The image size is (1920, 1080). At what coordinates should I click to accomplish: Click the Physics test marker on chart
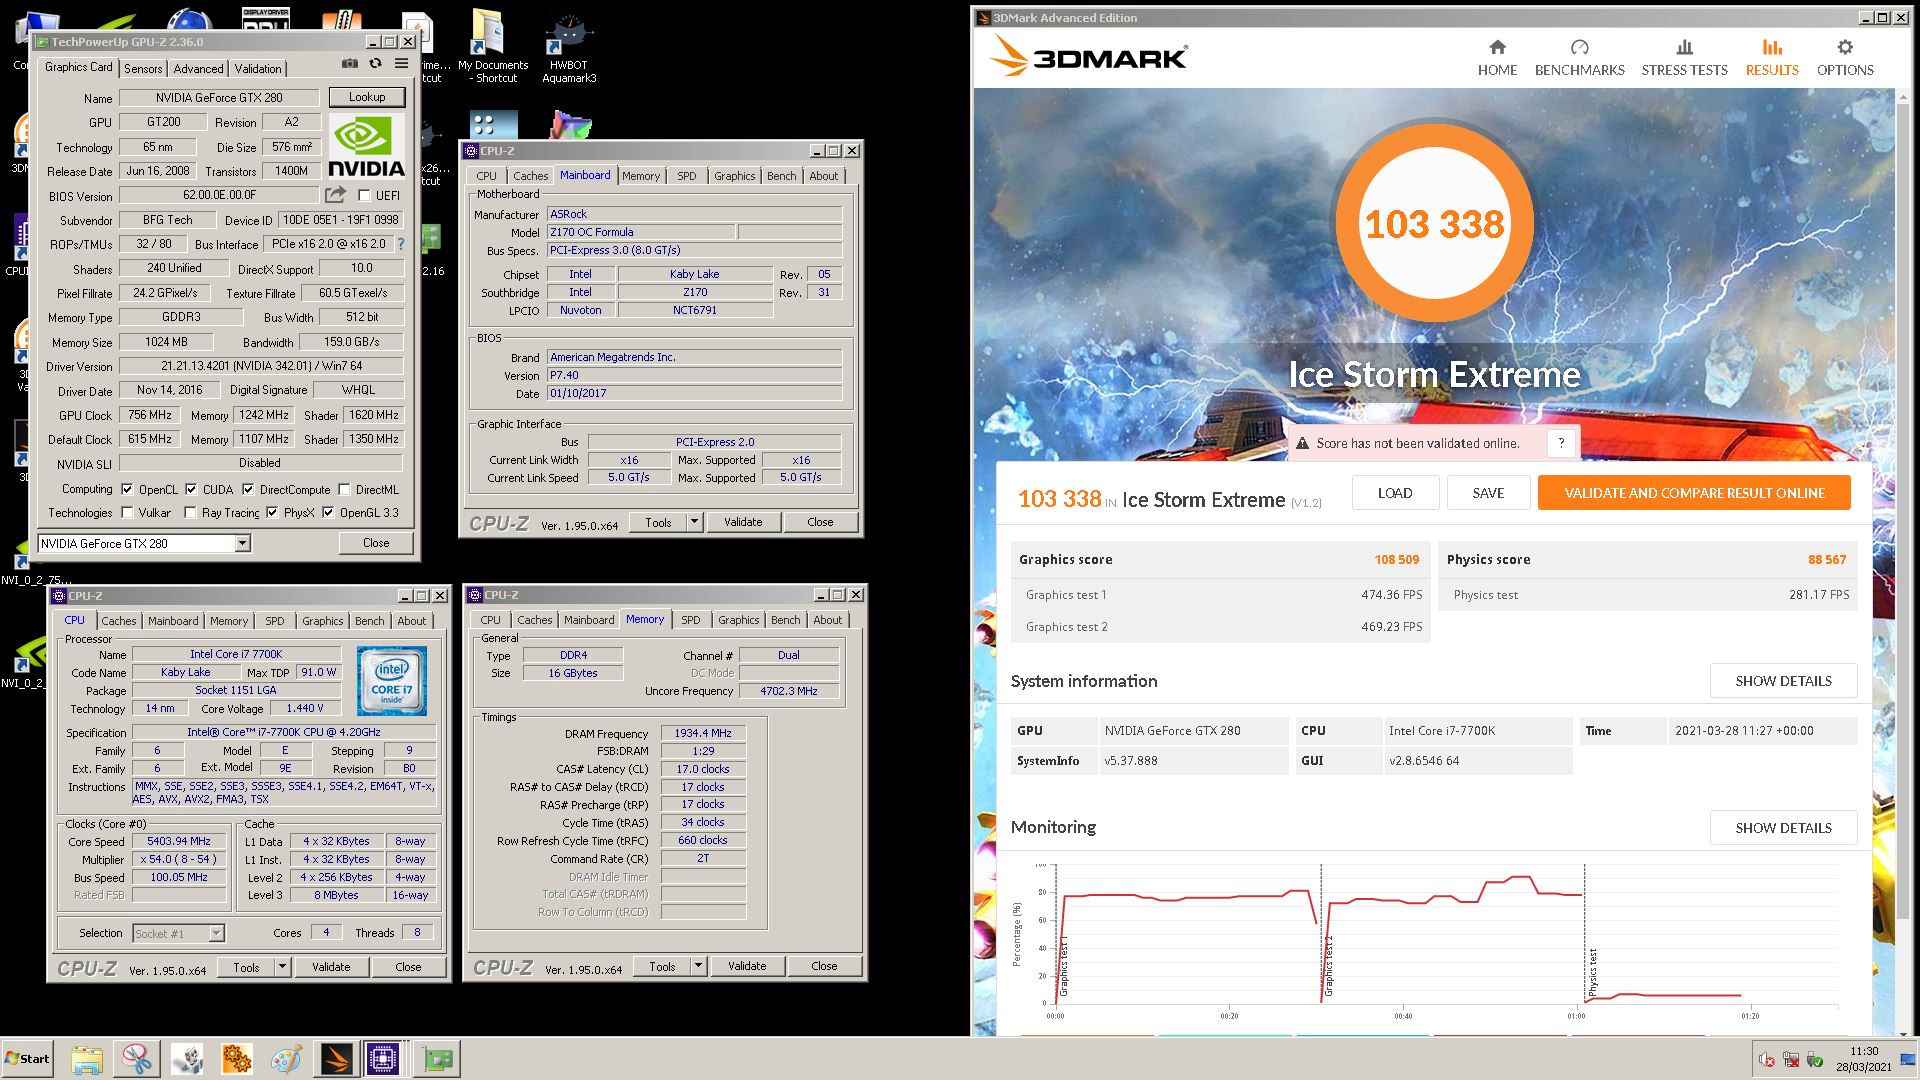coord(1593,973)
